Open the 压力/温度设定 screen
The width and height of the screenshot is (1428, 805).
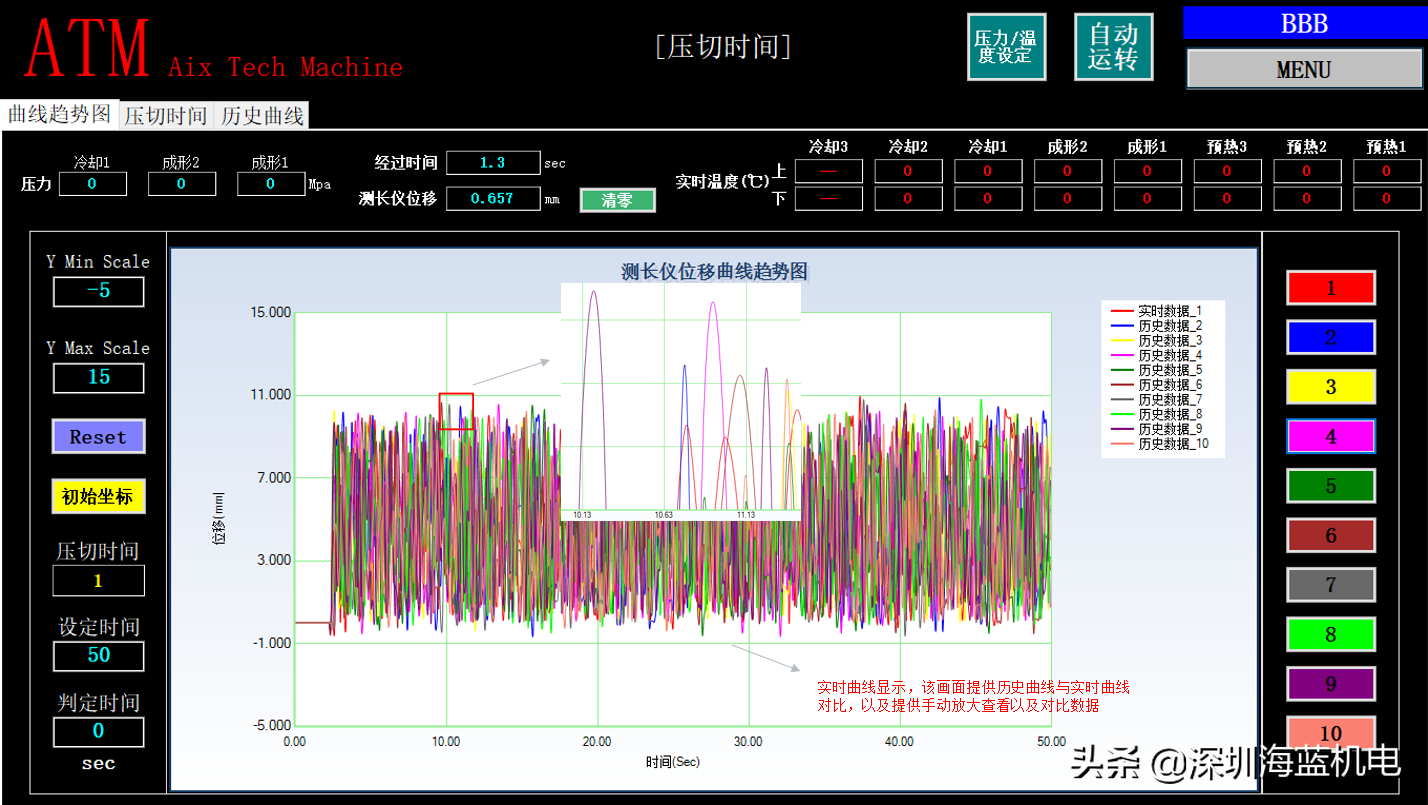[x=1006, y=47]
